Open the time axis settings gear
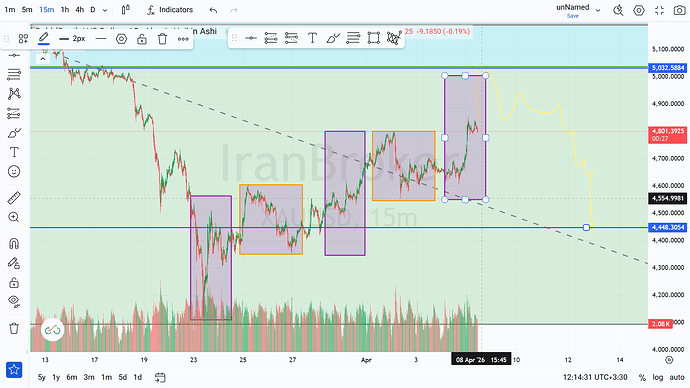This screenshot has width=690, height=388. [669, 360]
